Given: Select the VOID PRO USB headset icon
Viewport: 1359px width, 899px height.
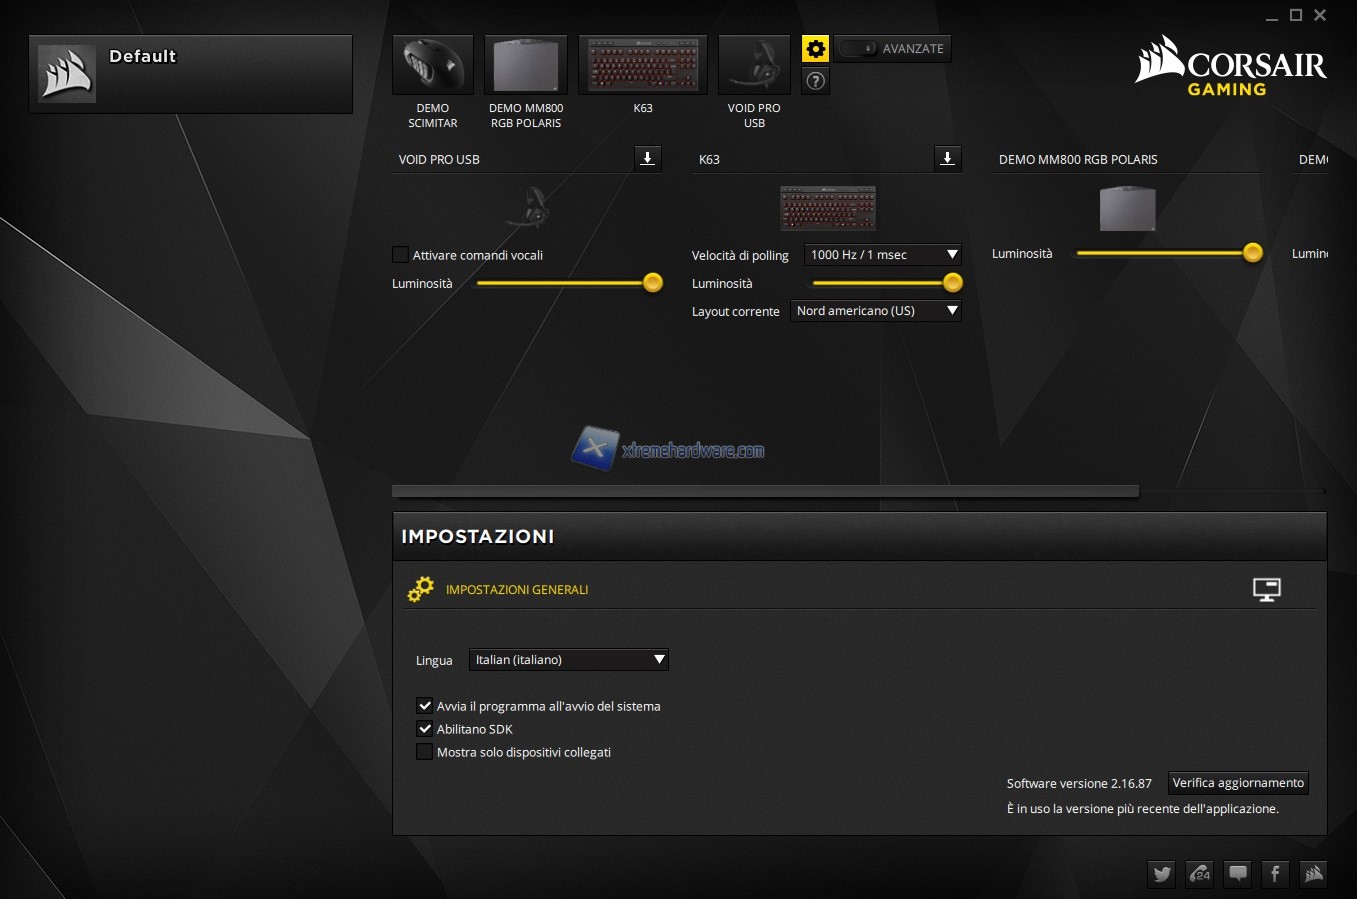Looking at the screenshot, I should [x=754, y=66].
